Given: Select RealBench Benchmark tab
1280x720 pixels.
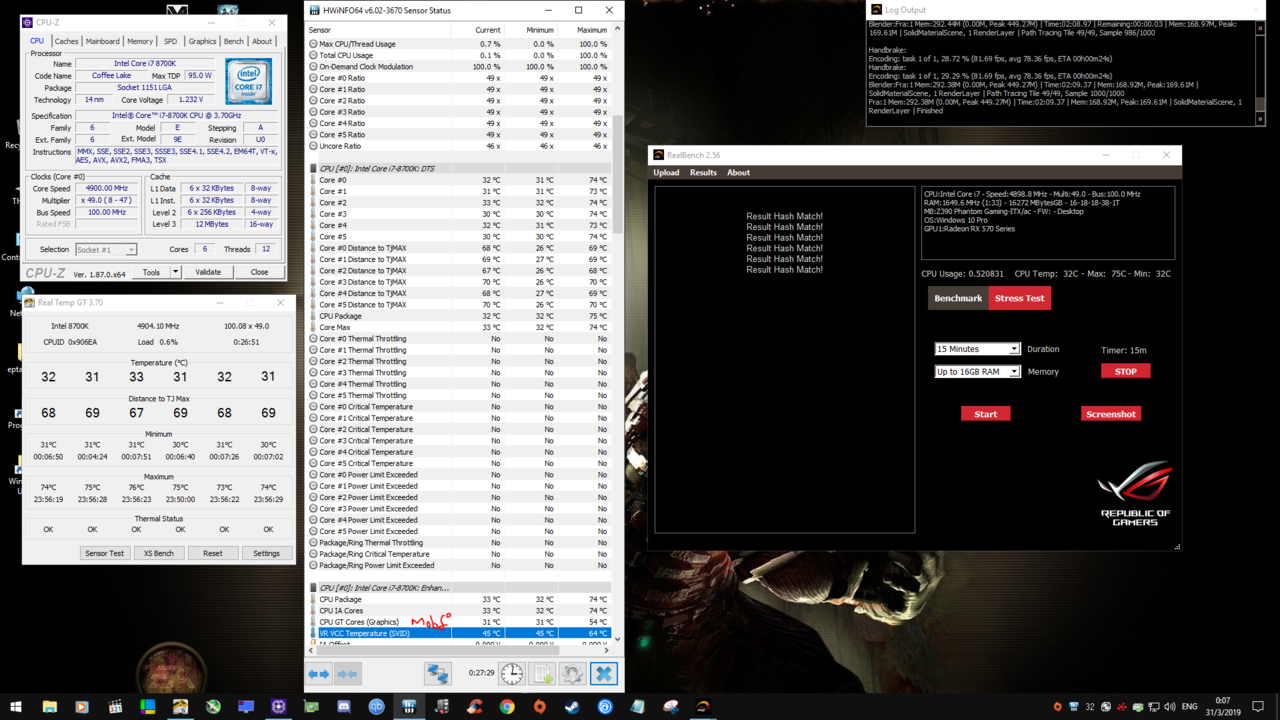Looking at the screenshot, I should pos(958,298).
